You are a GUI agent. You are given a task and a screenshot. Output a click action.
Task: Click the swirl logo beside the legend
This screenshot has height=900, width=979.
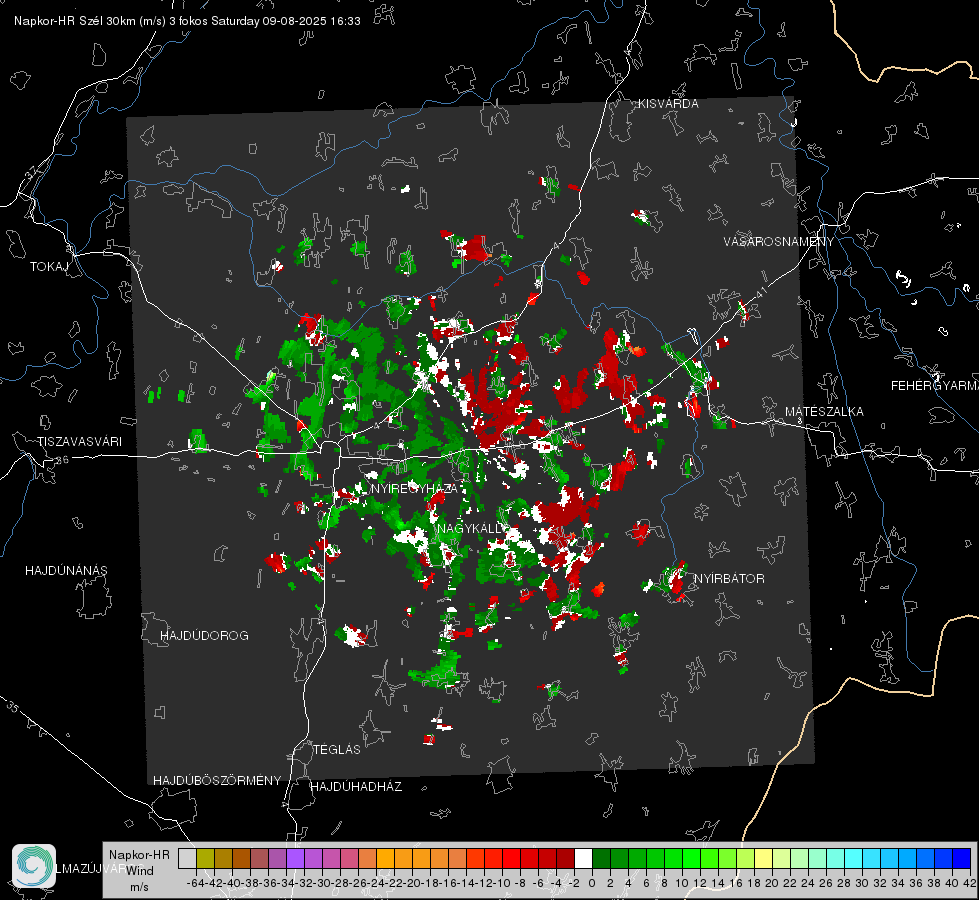(x=34, y=866)
